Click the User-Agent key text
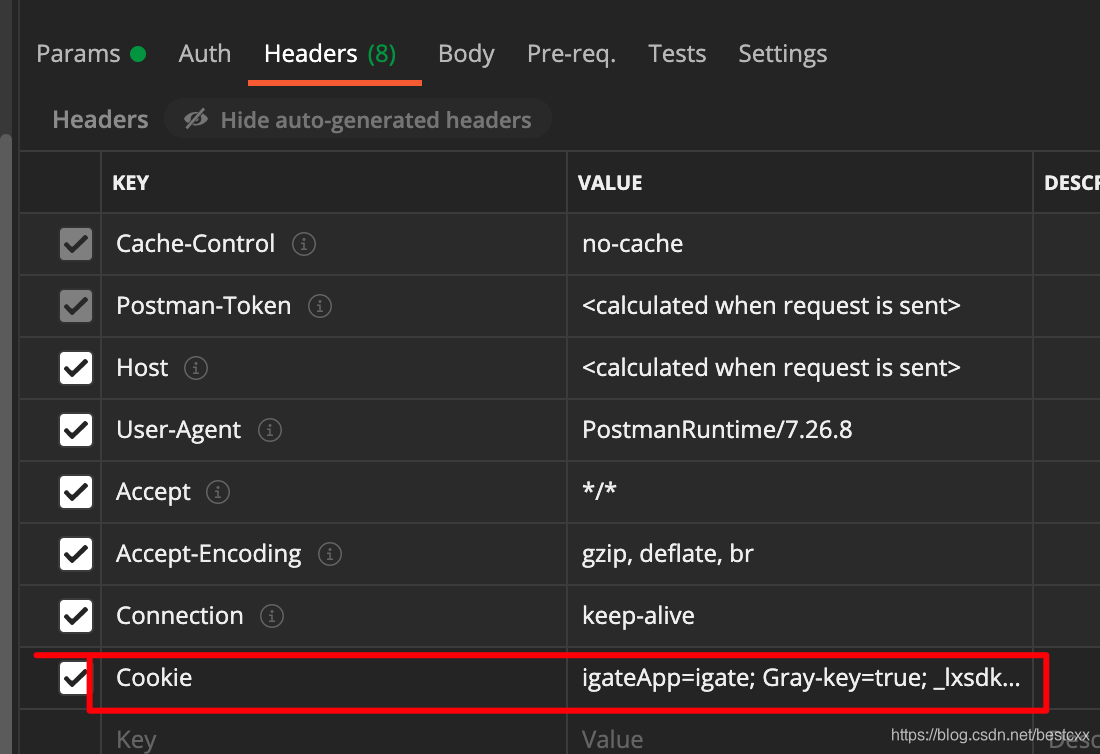Screen dimensions: 1100x754 [x=179, y=430]
